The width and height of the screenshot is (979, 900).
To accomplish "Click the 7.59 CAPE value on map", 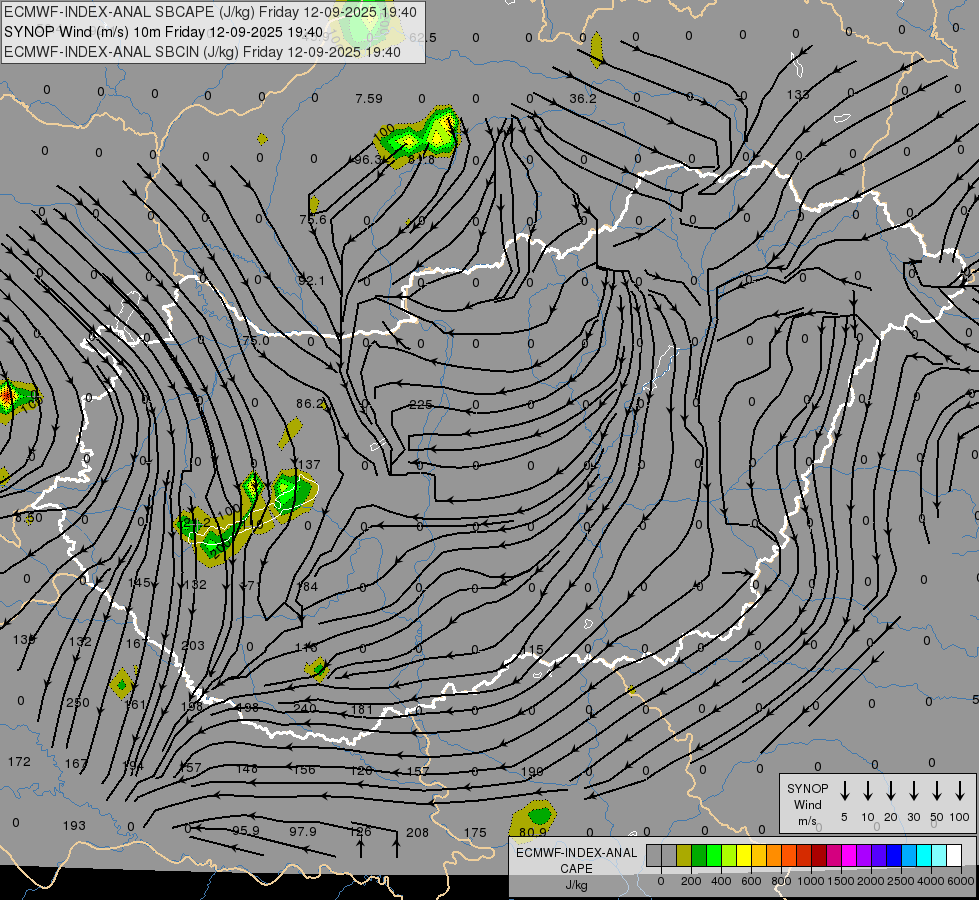I will [x=368, y=99].
